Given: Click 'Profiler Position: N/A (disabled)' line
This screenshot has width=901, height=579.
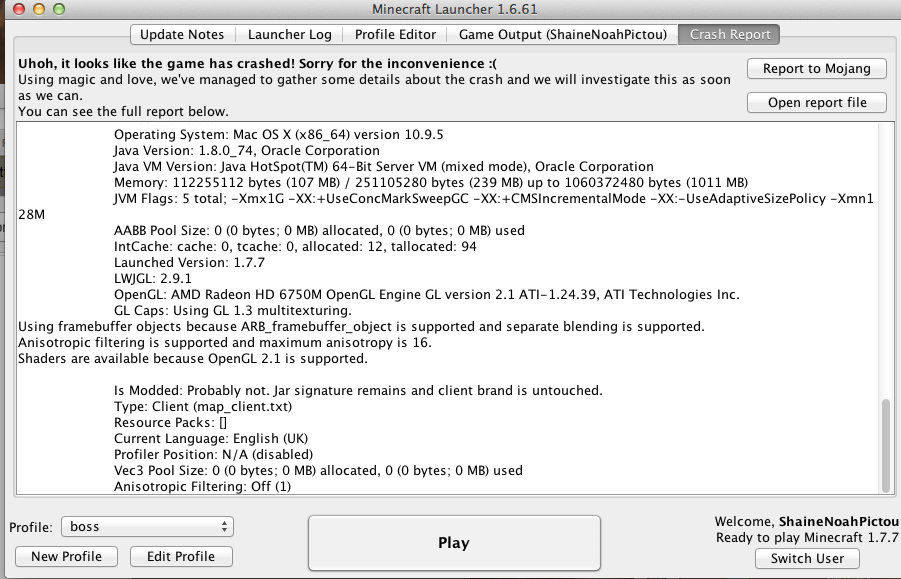Looking at the screenshot, I should (x=213, y=455).
